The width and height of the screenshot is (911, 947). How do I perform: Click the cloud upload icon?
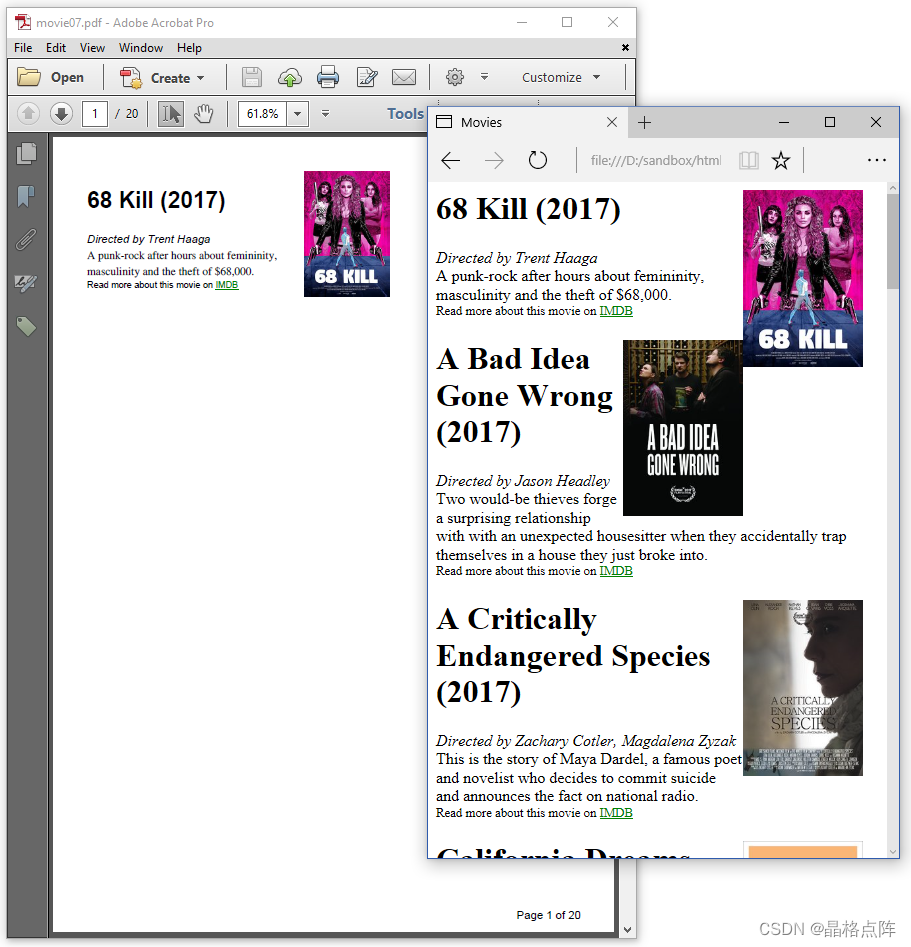click(x=290, y=77)
